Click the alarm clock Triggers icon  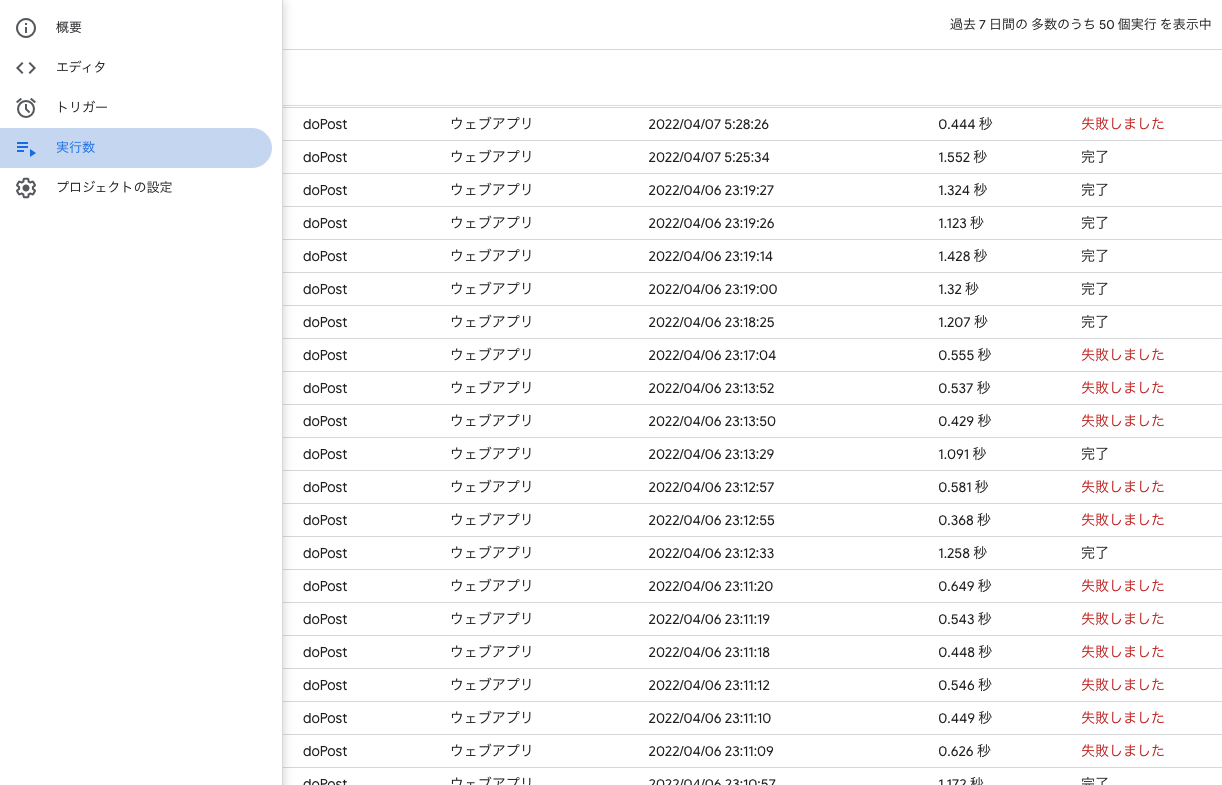[x=26, y=108]
